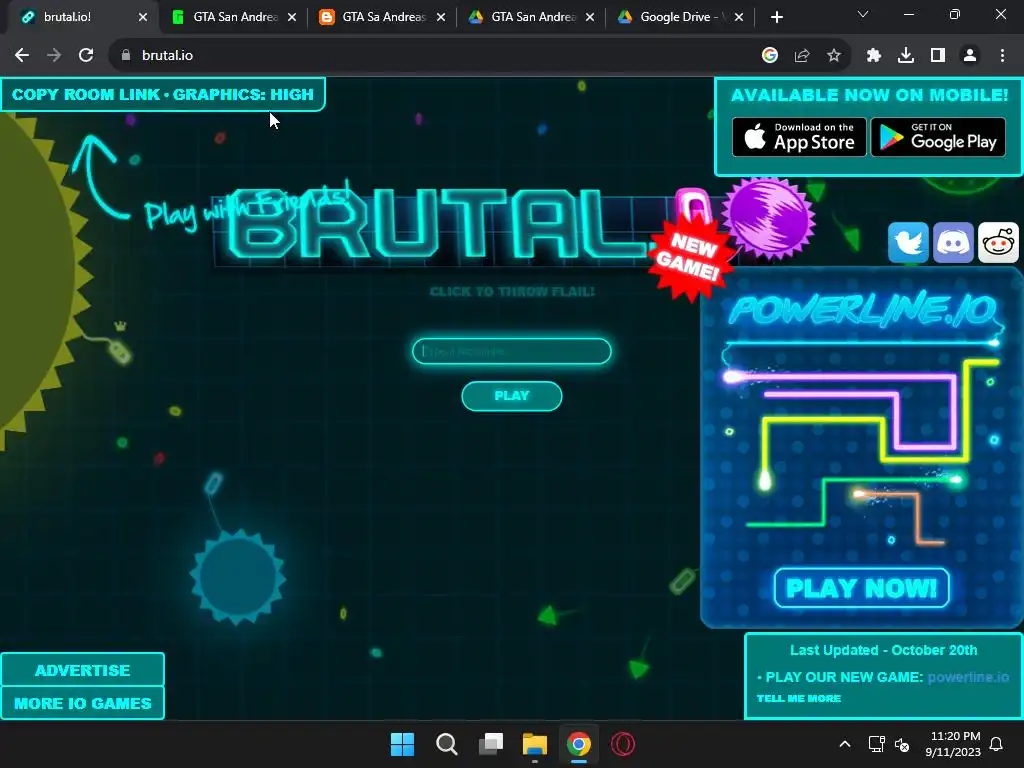Switch to the Blogger GTA Sa Andreas tab
The image size is (1024, 768).
(383, 17)
